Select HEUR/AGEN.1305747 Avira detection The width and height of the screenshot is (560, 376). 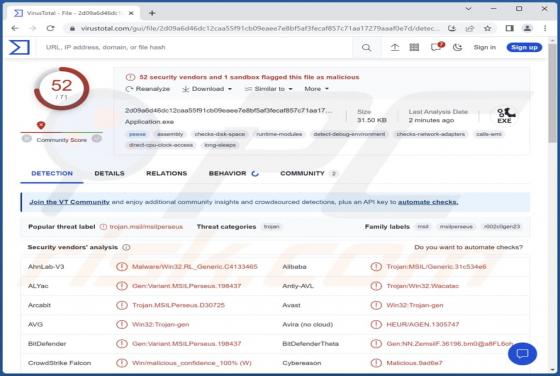click(x=422, y=324)
